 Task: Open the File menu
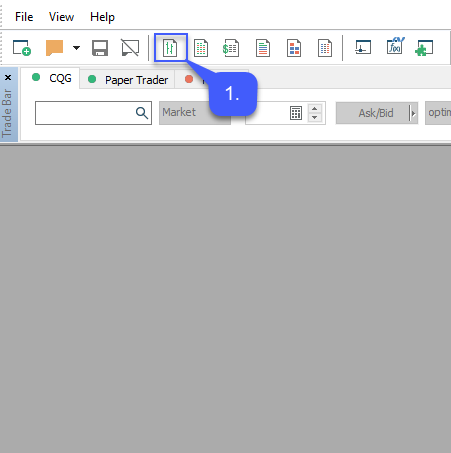[x=24, y=17]
